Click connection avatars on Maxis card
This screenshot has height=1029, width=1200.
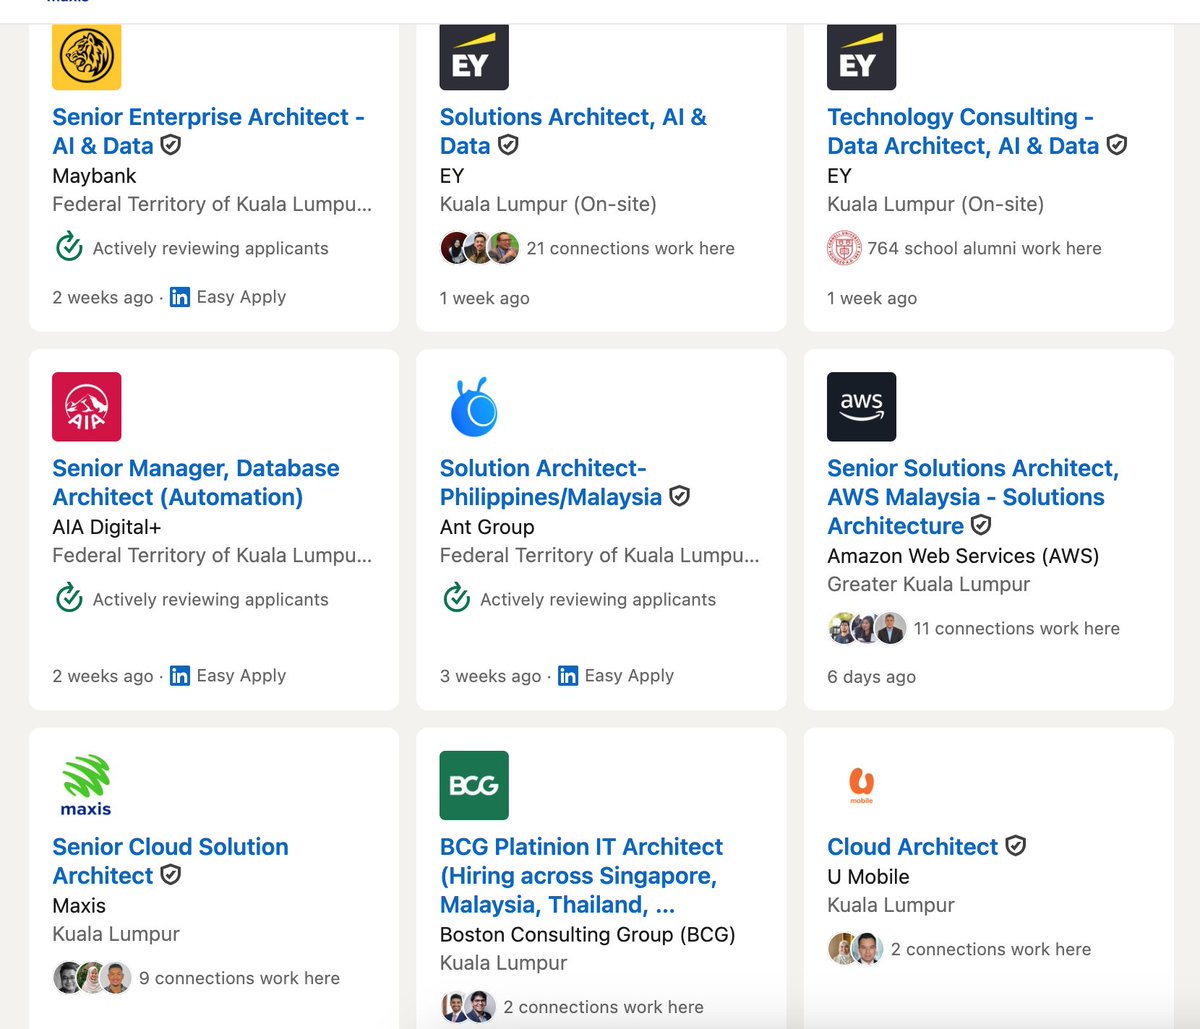[x=92, y=978]
